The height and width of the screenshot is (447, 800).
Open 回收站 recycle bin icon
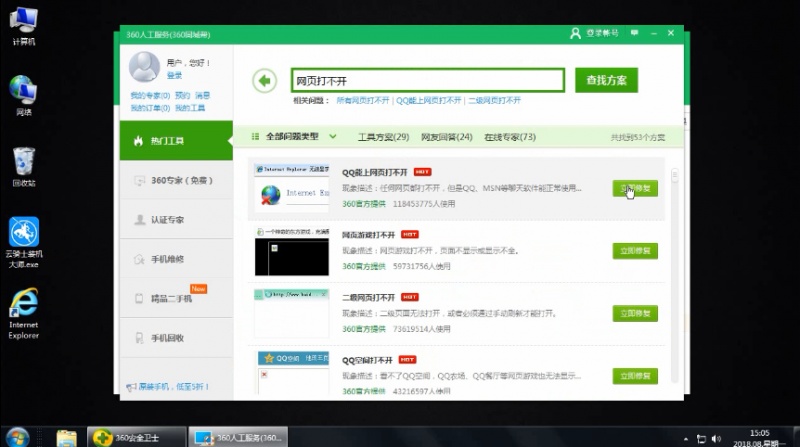coord(23,167)
